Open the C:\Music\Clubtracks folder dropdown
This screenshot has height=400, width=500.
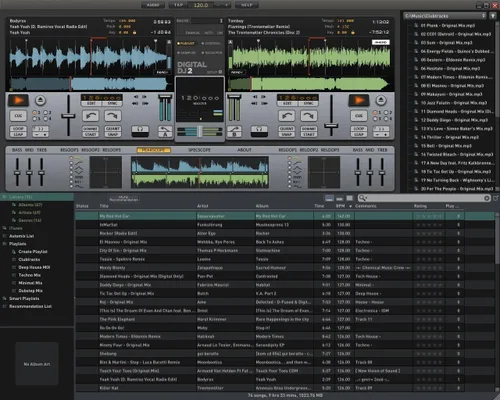(445, 16)
